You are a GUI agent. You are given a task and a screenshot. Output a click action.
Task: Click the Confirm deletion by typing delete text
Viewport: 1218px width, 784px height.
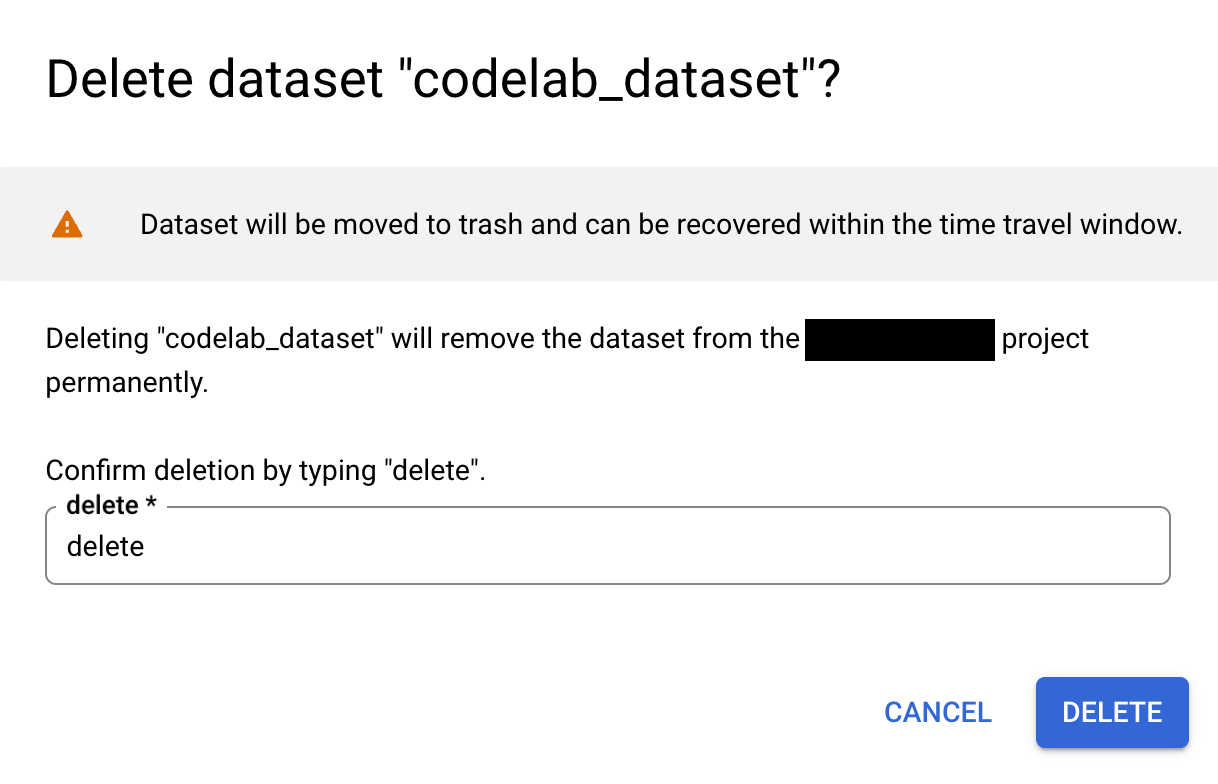click(265, 470)
